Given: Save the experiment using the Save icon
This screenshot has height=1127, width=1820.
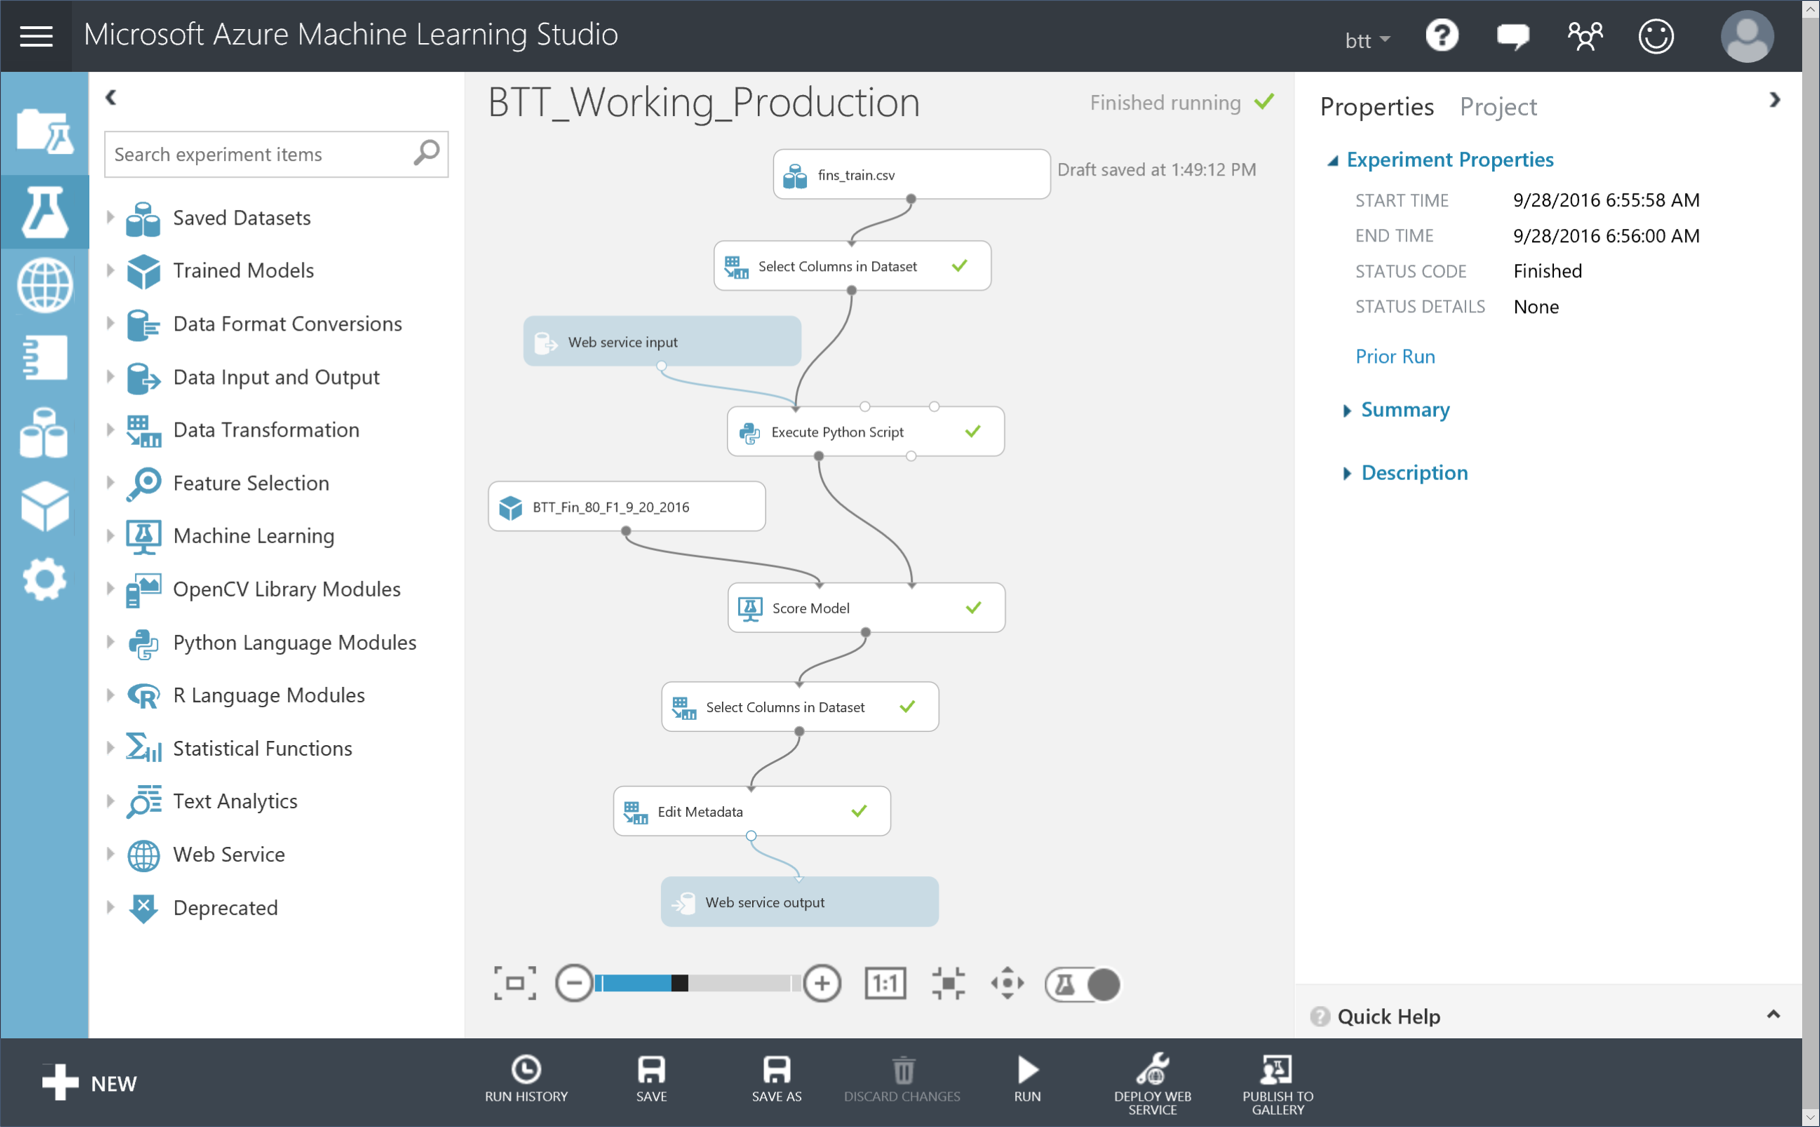Looking at the screenshot, I should click(x=651, y=1080).
